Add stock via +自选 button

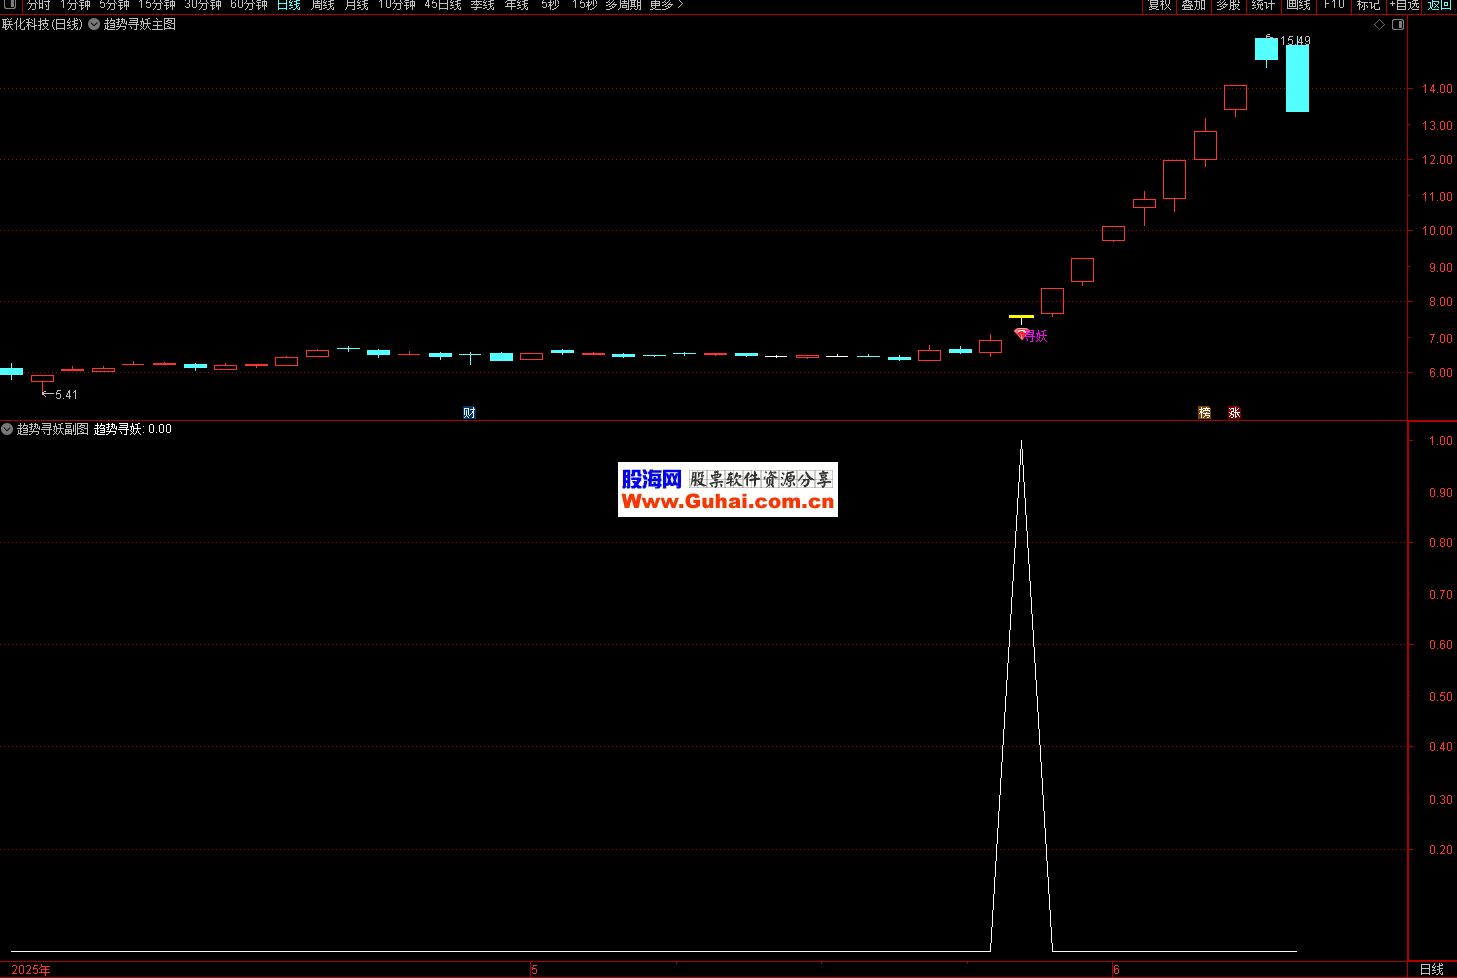pyautogui.click(x=1404, y=5)
